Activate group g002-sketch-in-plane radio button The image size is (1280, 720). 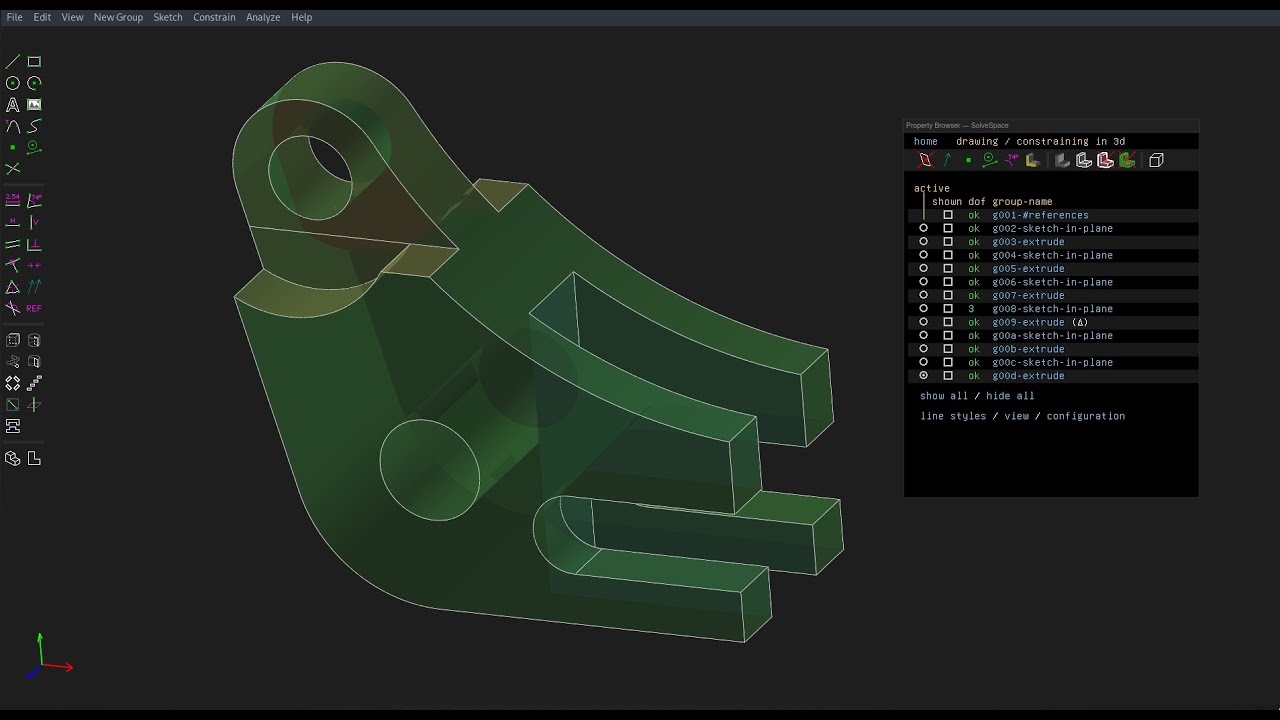click(x=923, y=228)
